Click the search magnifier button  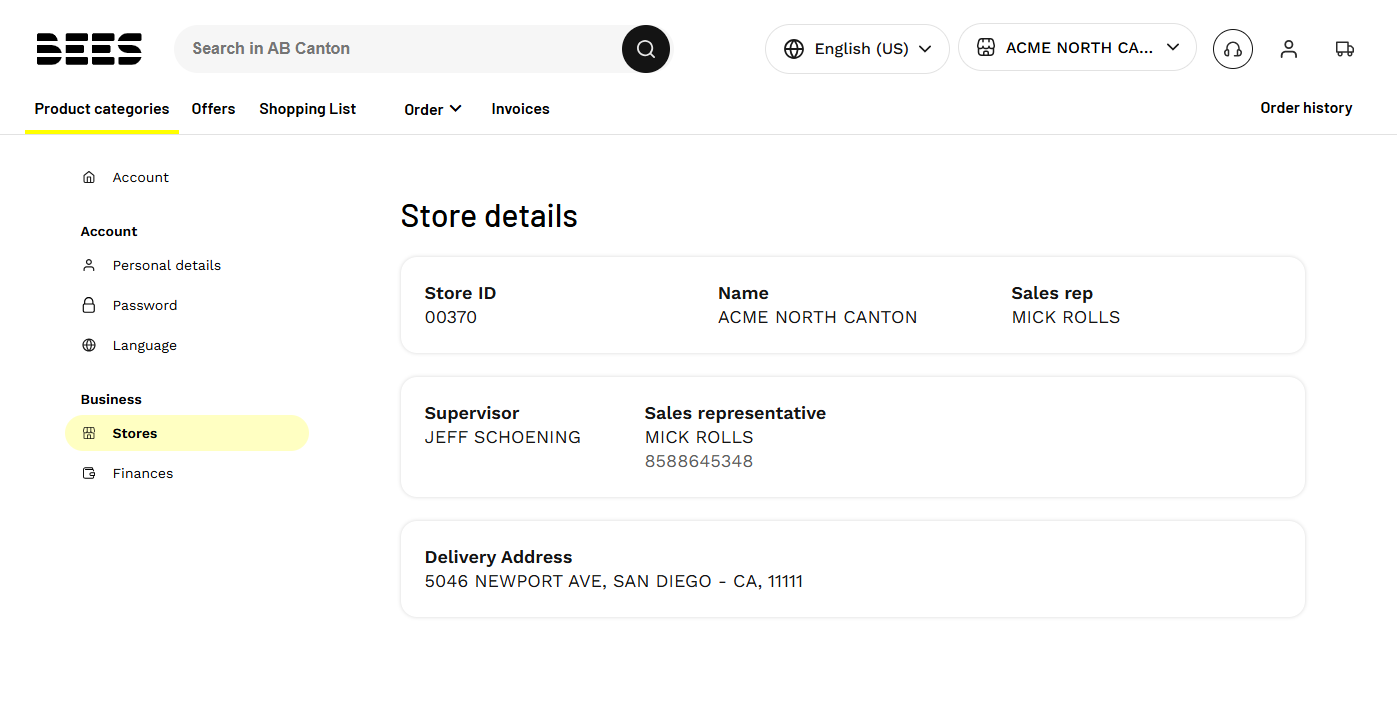point(646,49)
